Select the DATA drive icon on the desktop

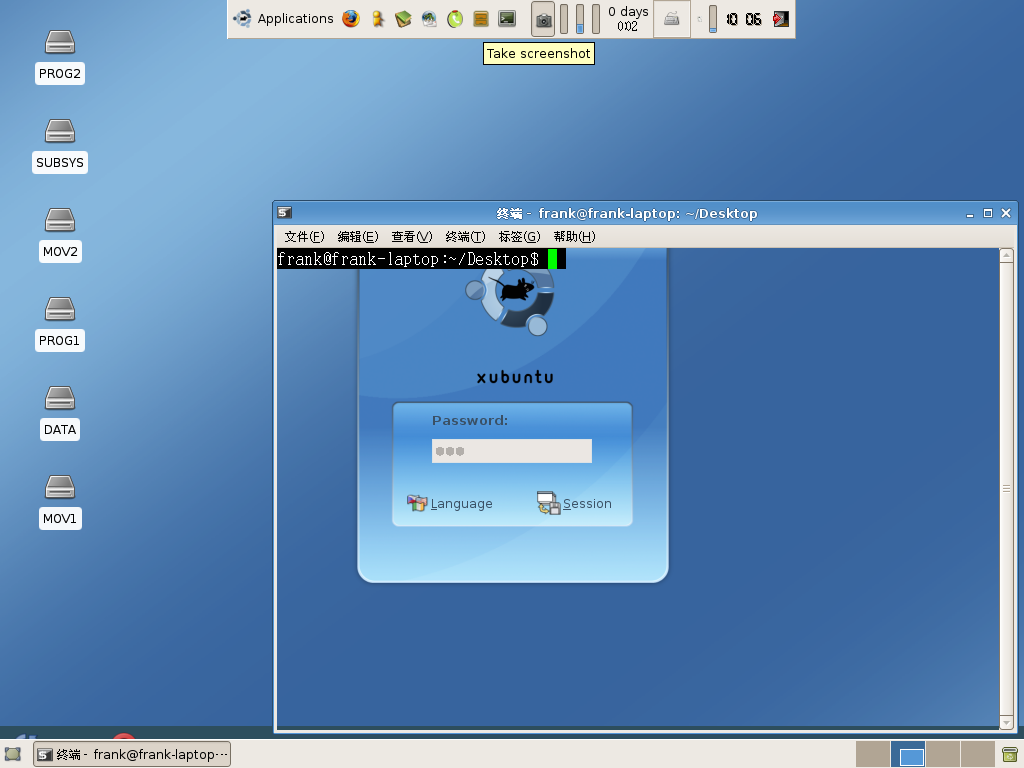59,412
